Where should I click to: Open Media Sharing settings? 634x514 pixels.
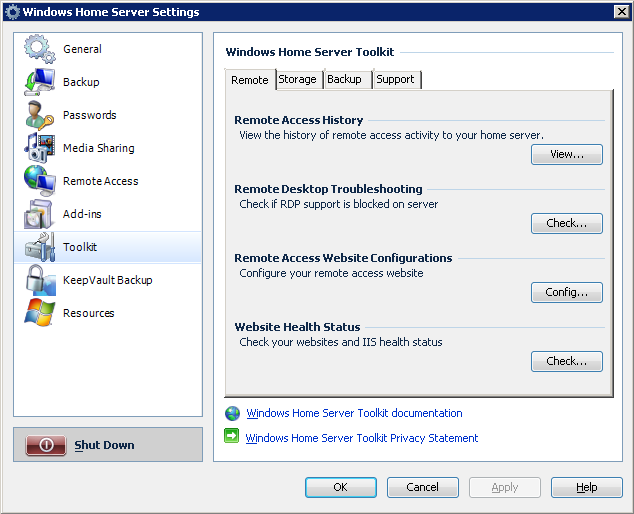coord(99,148)
